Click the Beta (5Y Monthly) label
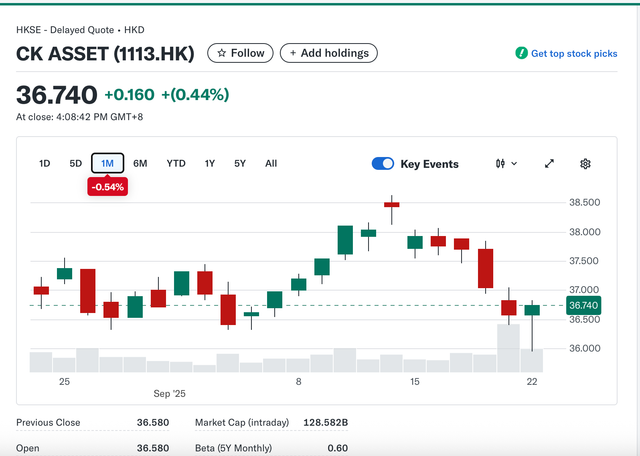This screenshot has height=456, width=640. tap(233, 448)
